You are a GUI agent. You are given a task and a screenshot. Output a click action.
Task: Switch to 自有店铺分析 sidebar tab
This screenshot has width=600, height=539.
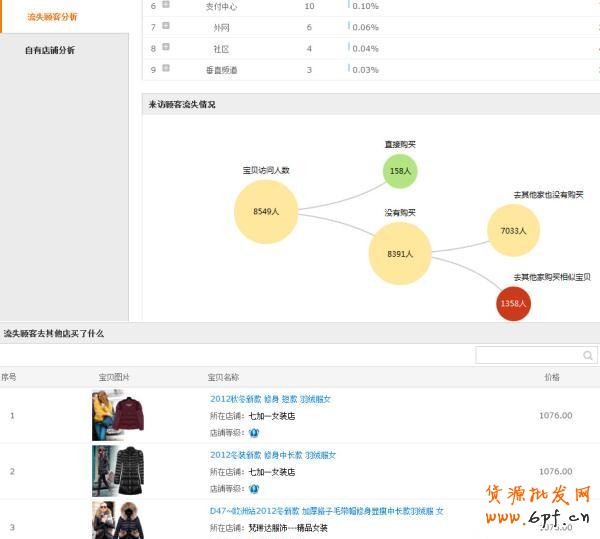(x=50, y=50)
